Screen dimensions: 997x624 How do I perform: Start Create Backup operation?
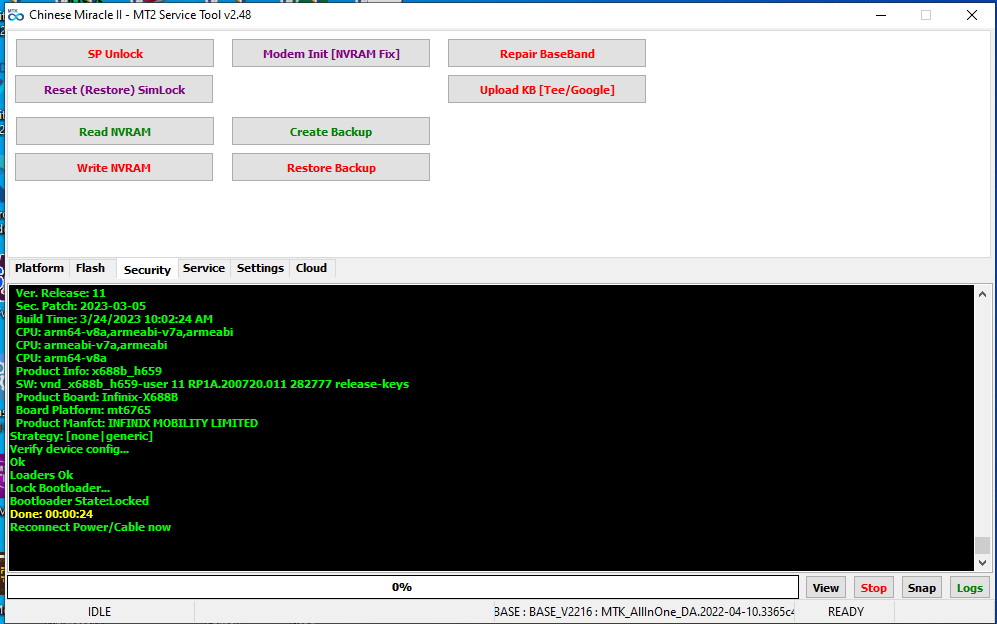[x=330, y=132]
